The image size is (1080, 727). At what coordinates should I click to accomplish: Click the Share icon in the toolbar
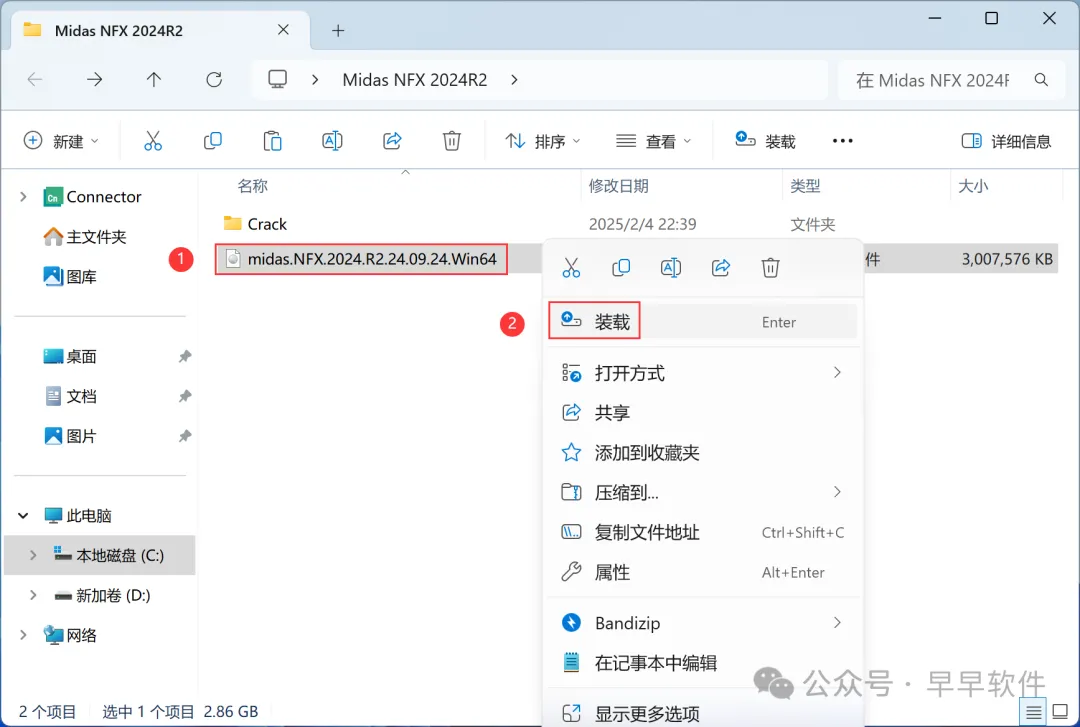pos(392,141)
